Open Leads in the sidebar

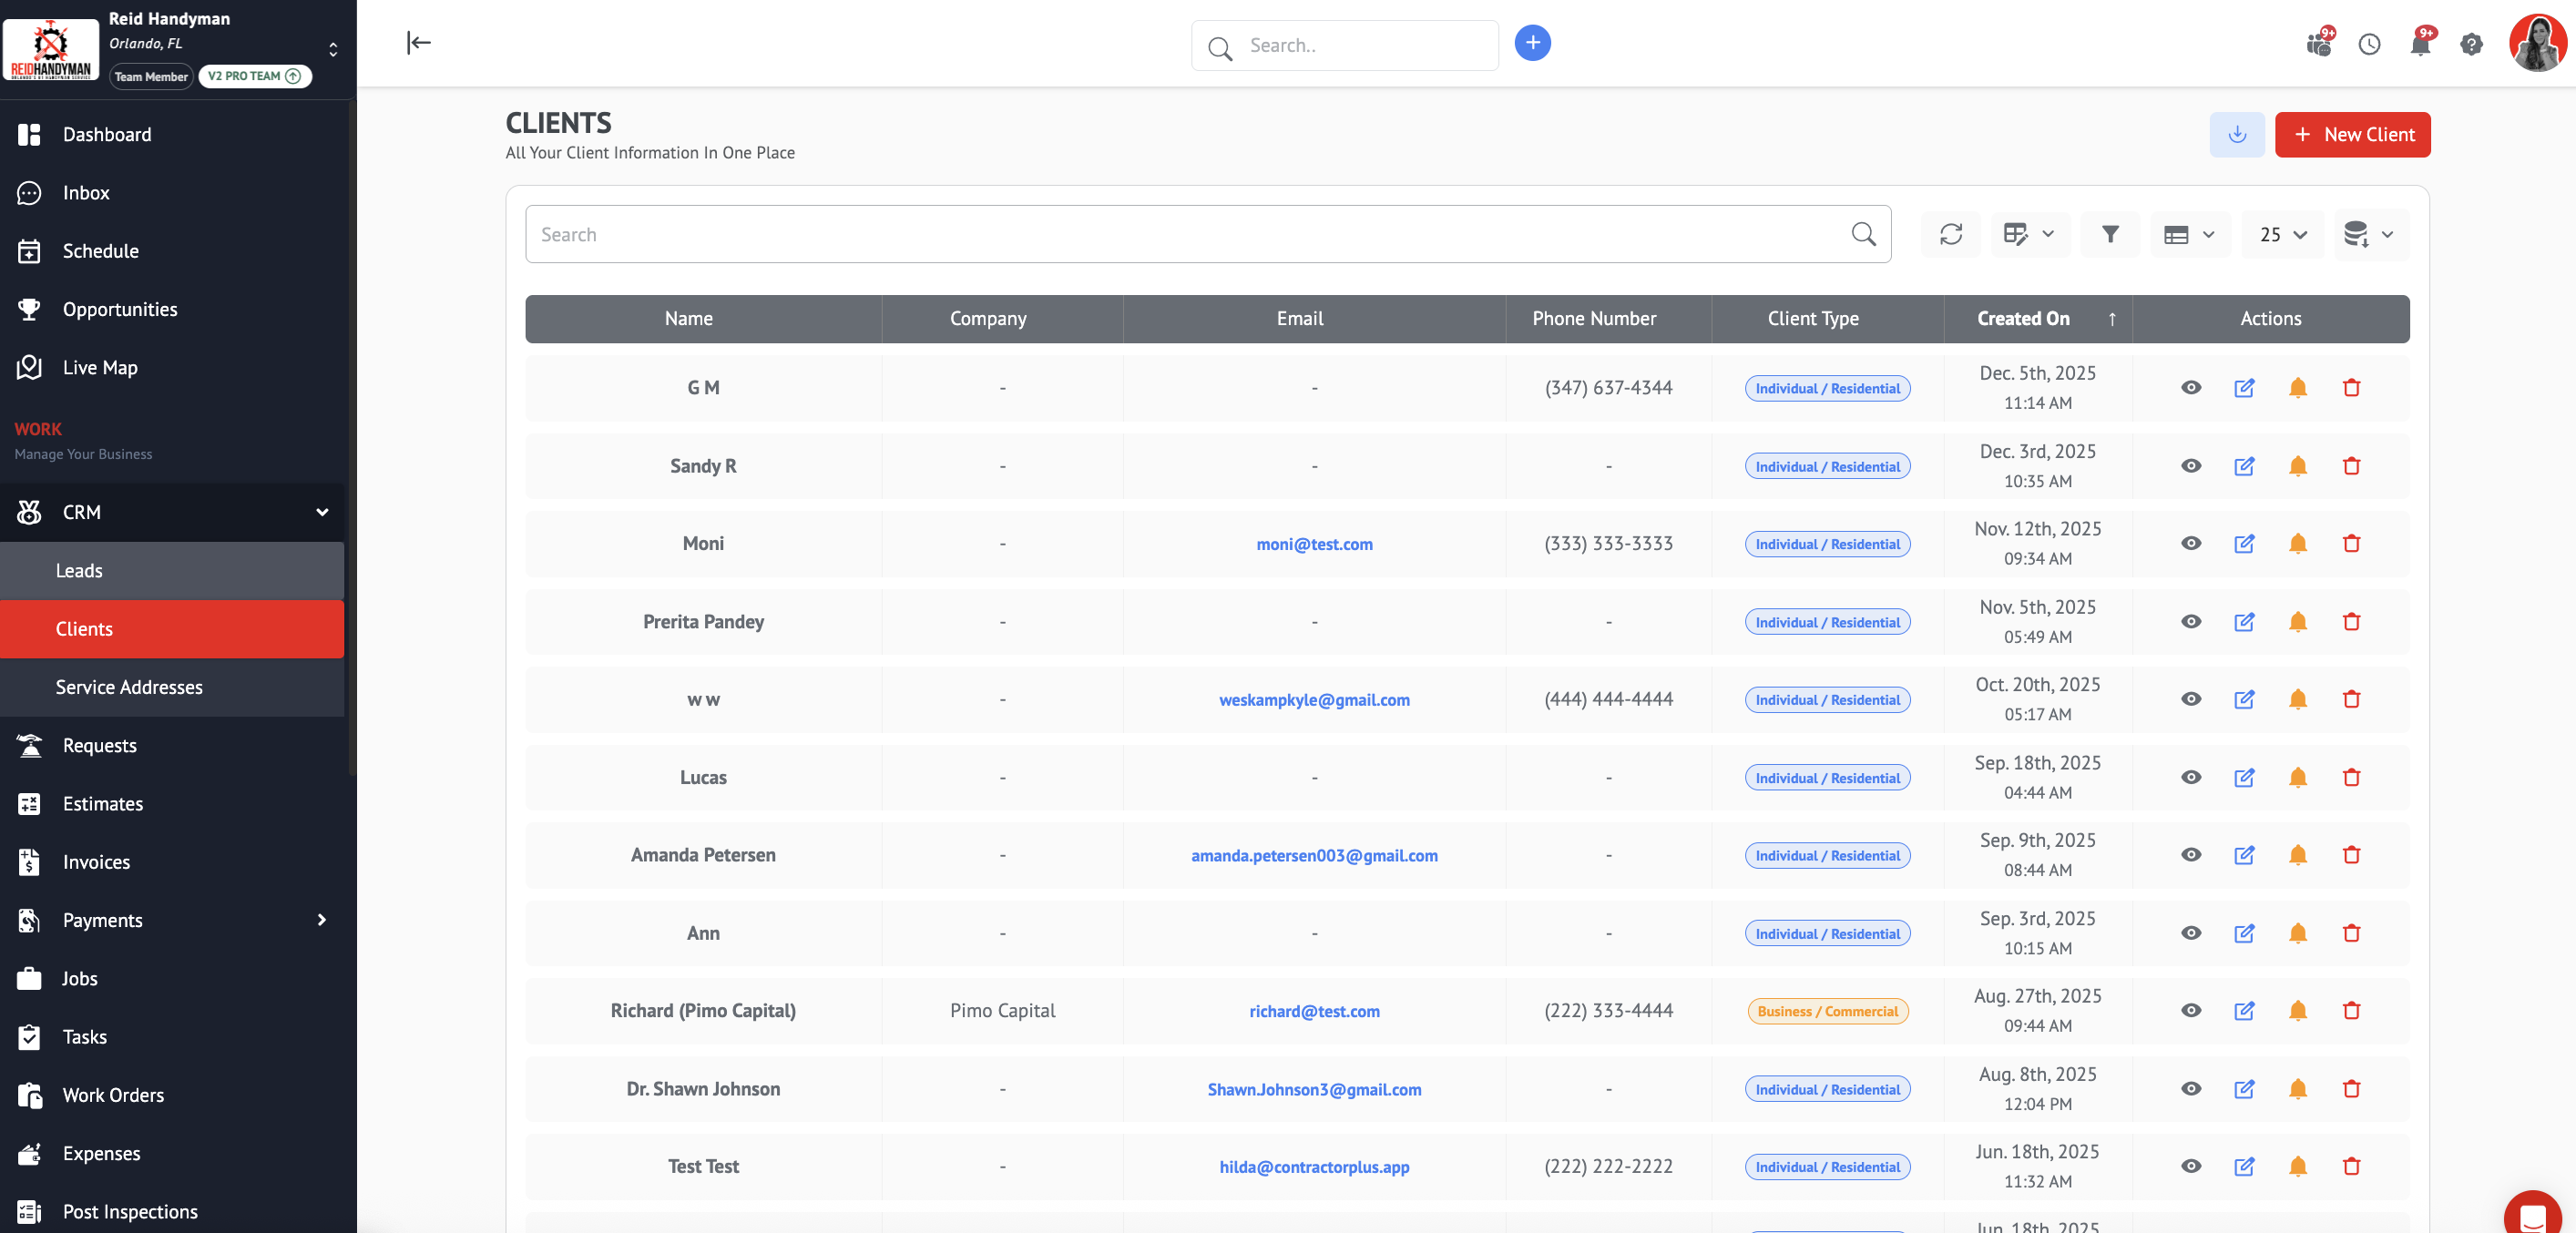(79, 571)
